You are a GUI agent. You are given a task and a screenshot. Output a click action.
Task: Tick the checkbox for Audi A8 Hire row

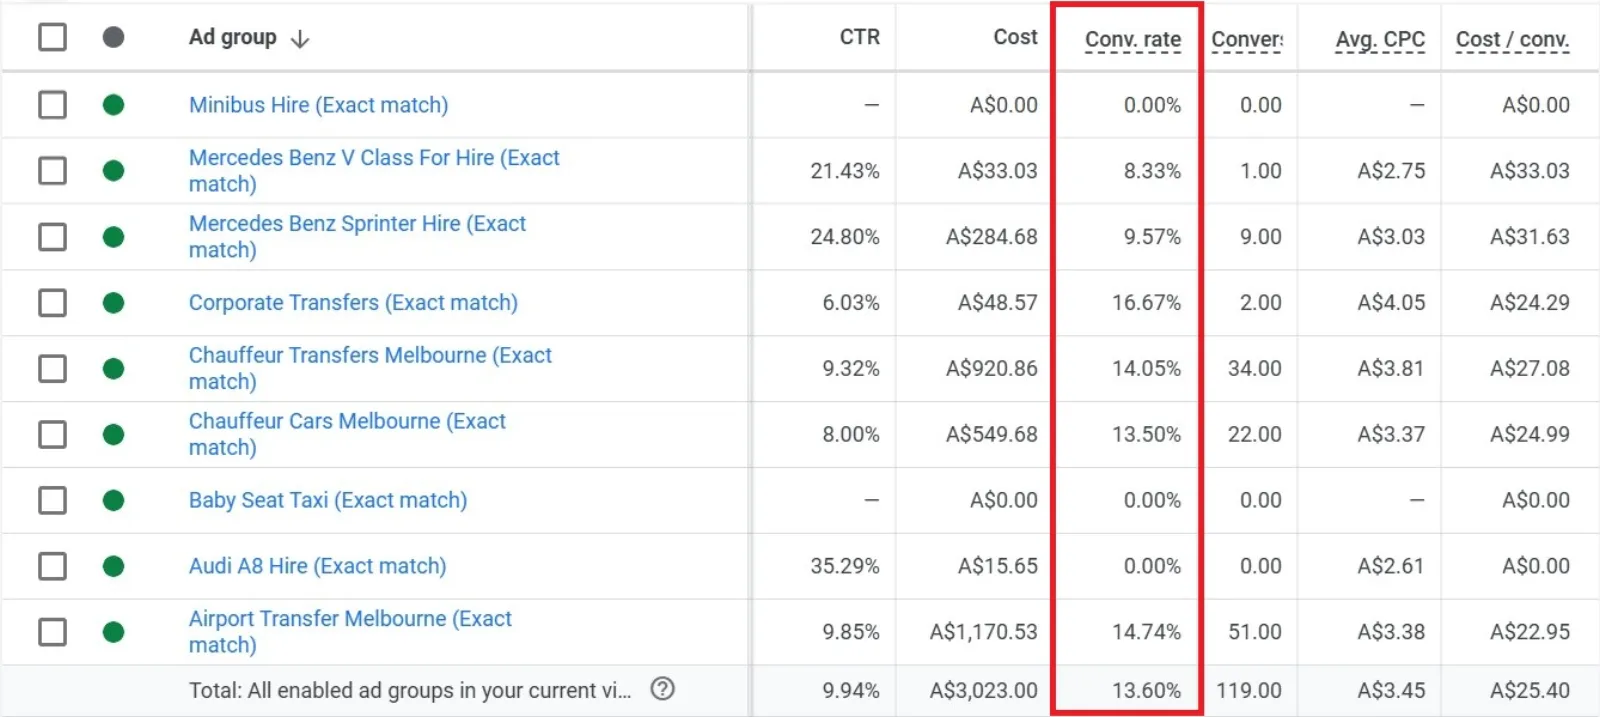click(52, 566)
